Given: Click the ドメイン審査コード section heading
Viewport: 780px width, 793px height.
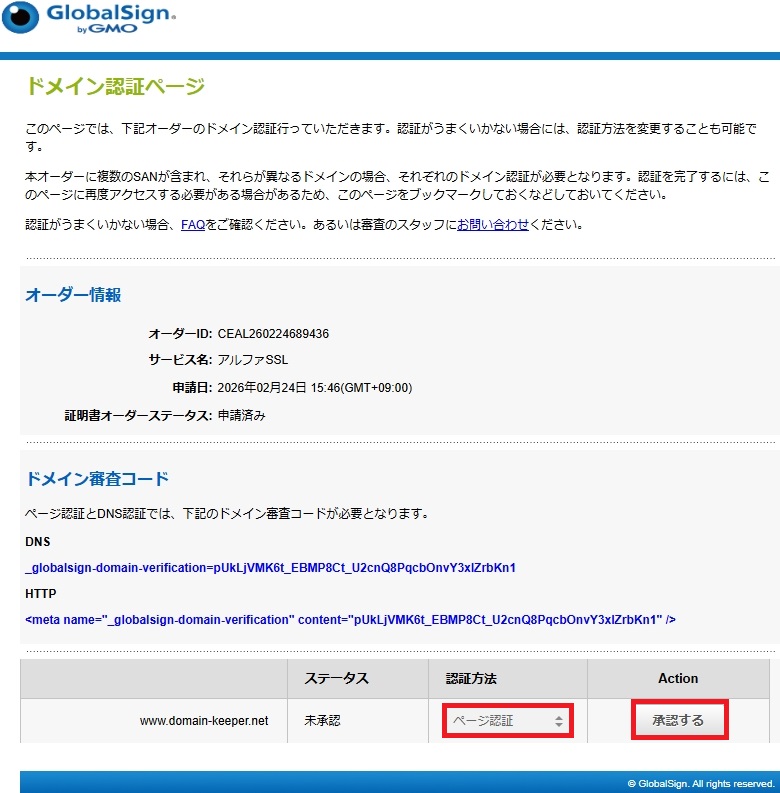Looking at the screenshot, I should [97, 478].
